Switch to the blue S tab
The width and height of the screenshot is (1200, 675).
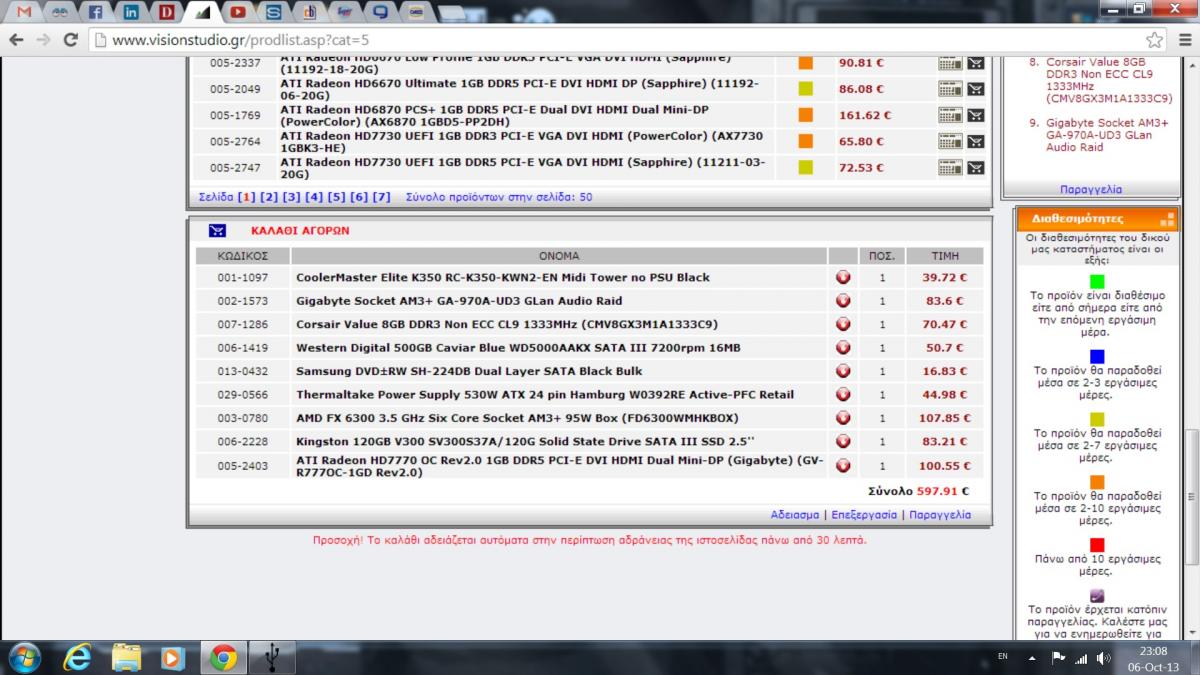click(274, 12)
